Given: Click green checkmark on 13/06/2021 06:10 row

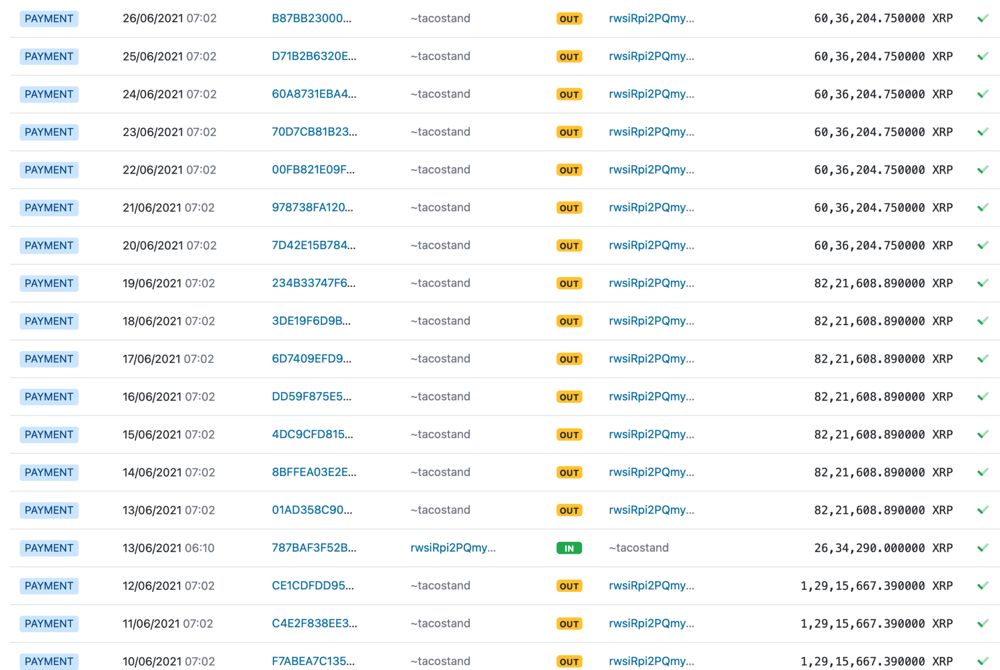Looking at the screenshot, I should (983, 548).
